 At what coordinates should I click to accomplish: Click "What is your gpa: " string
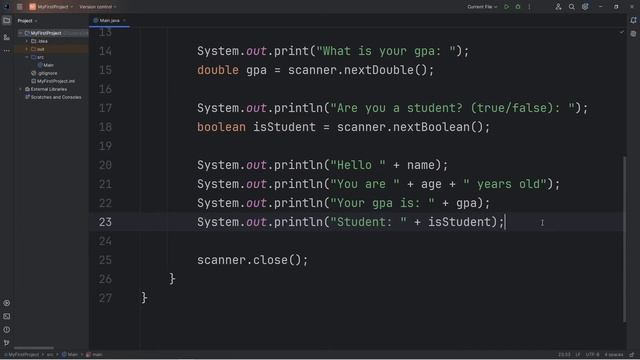click(386, 51)
